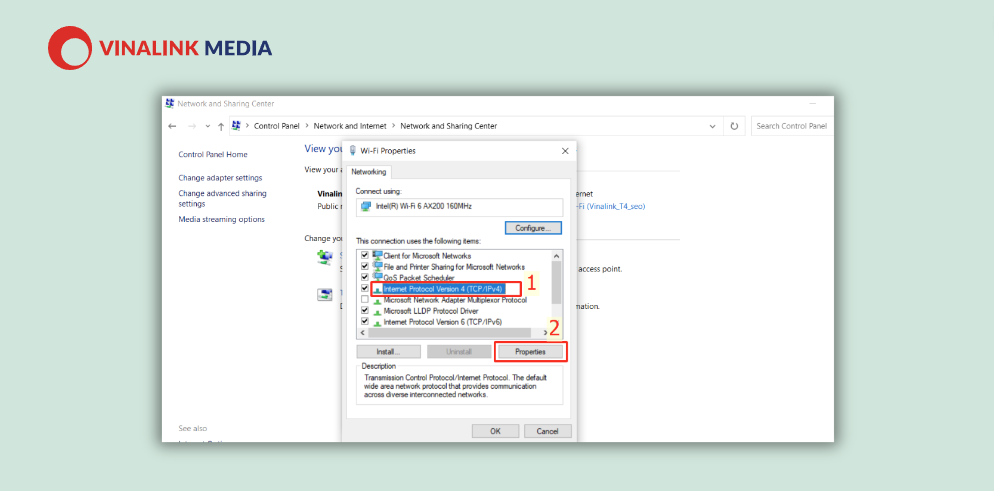Open the recent locations chevron beside Forward
This screenshot has width=994, height=491.
click(x=208, y=126)
